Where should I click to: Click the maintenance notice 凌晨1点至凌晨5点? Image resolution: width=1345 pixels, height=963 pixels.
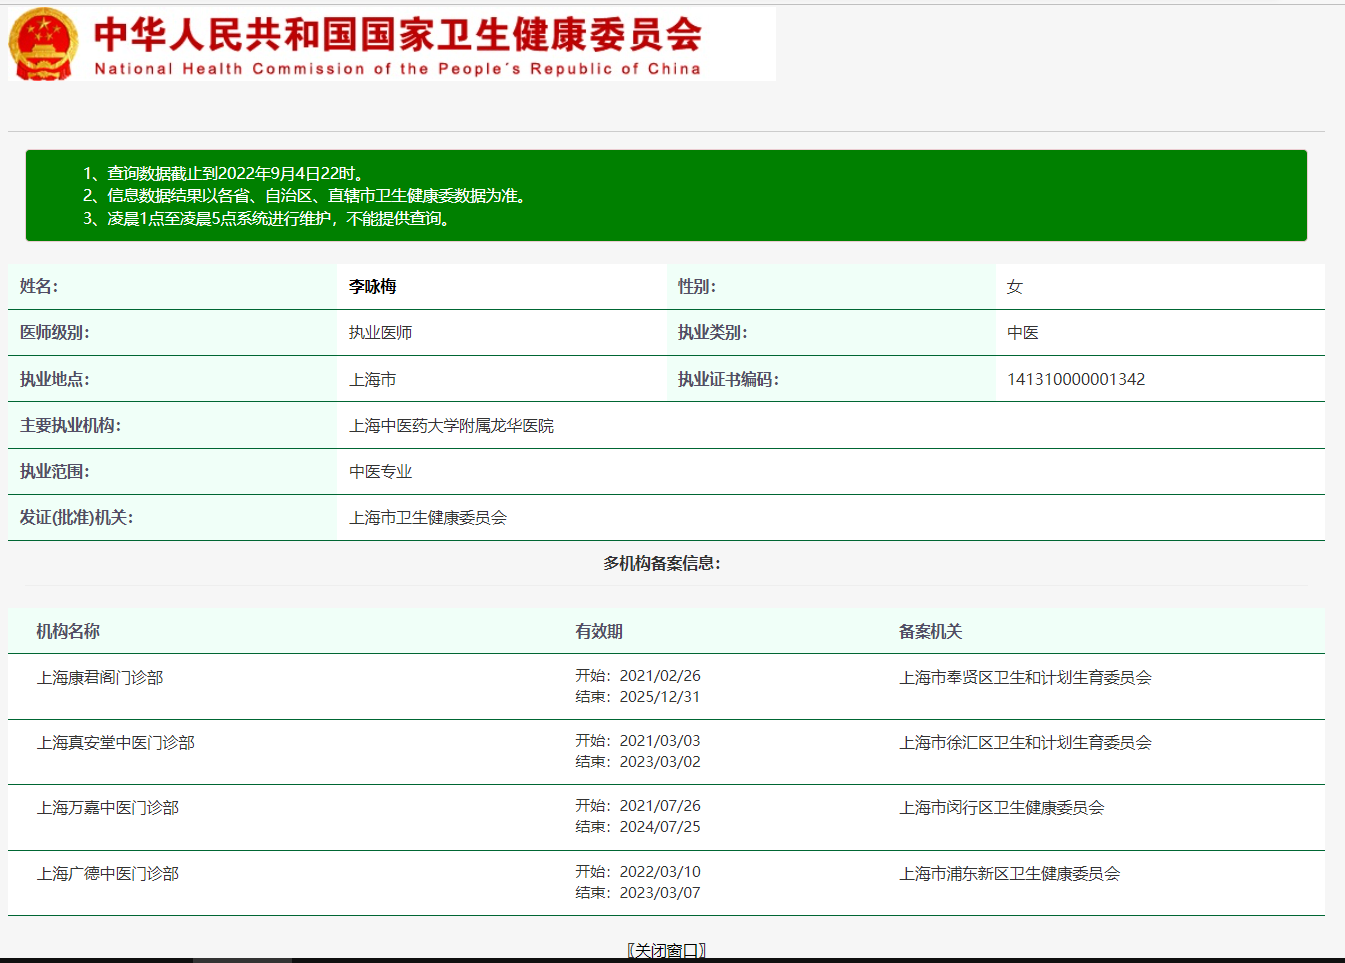[x=267, y=219]
